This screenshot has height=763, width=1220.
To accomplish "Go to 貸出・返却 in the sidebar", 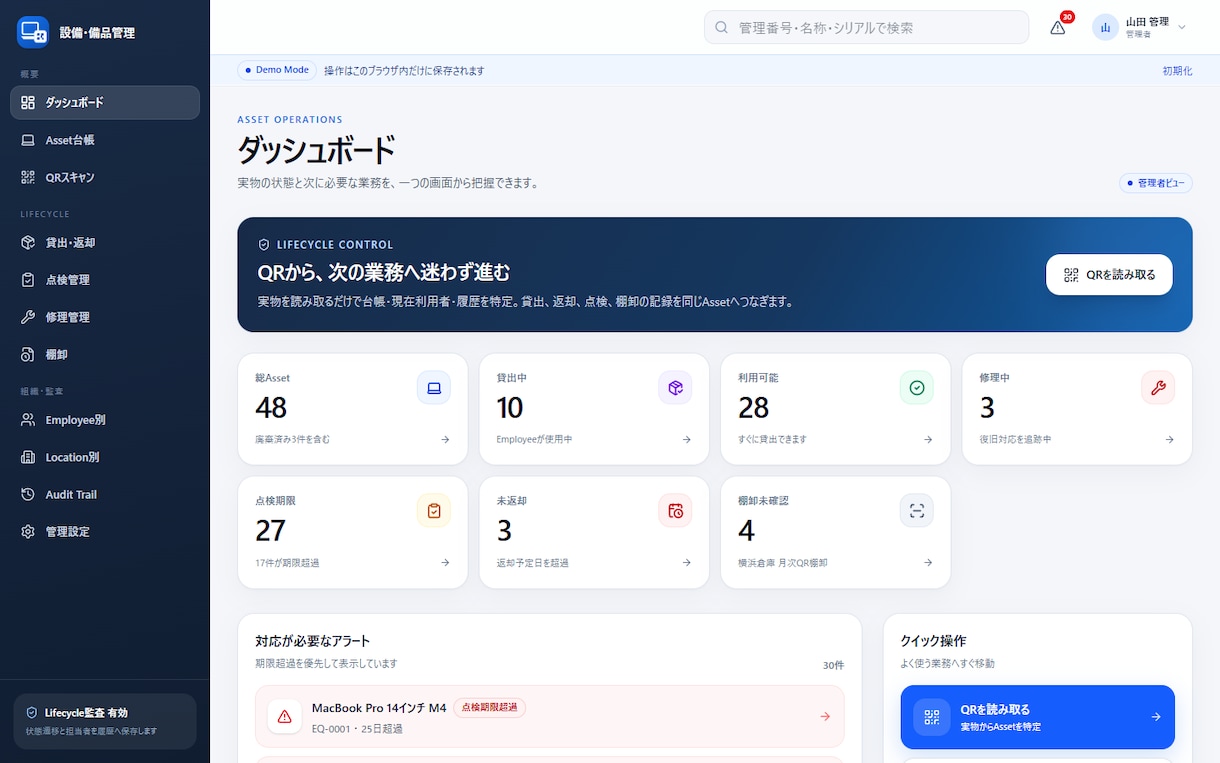I will tap(105, 242).
